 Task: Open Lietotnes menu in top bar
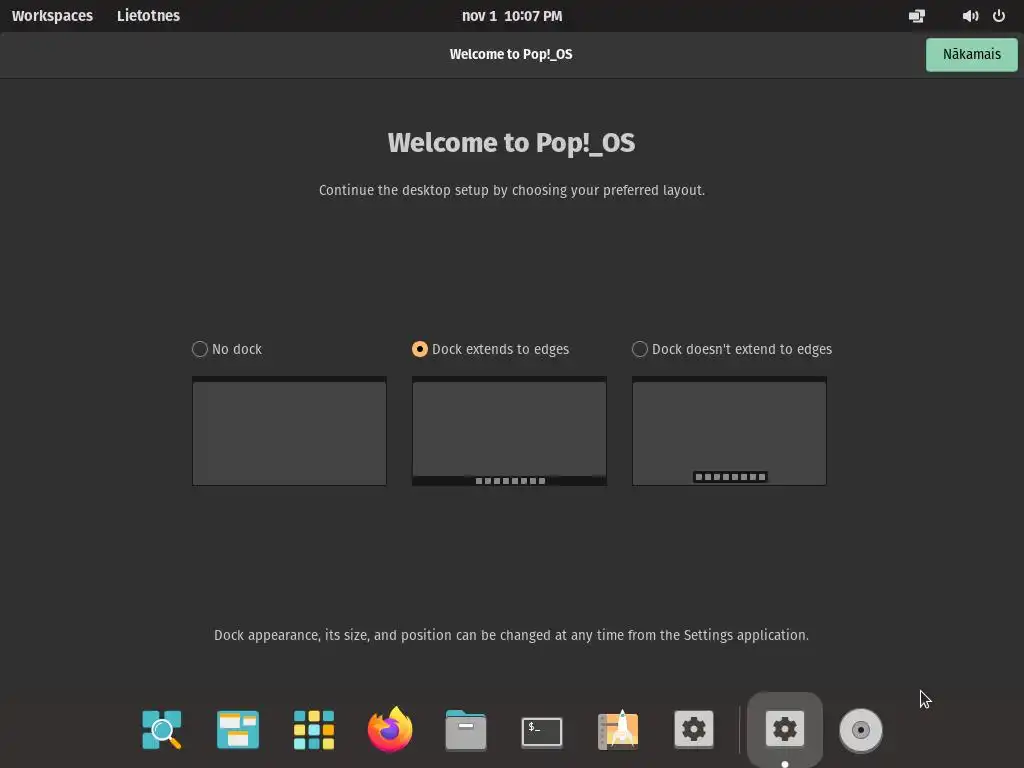tap(148, 16)
